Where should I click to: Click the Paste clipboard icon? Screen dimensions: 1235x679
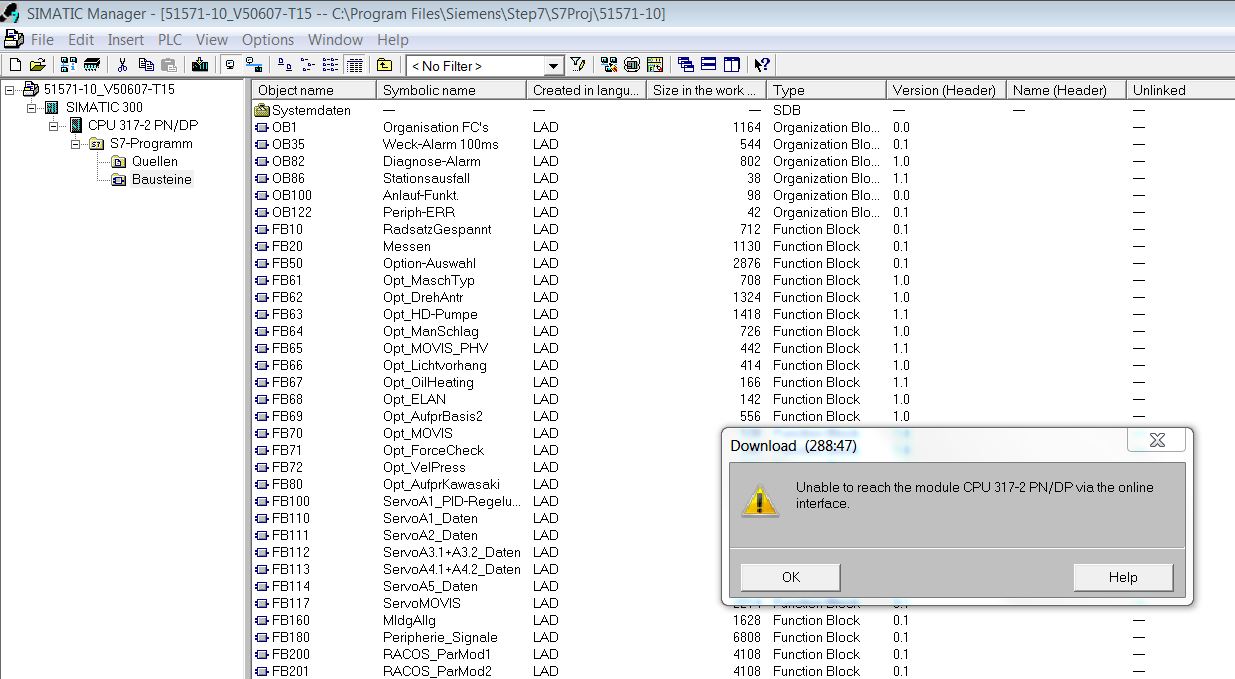[169, 65]
